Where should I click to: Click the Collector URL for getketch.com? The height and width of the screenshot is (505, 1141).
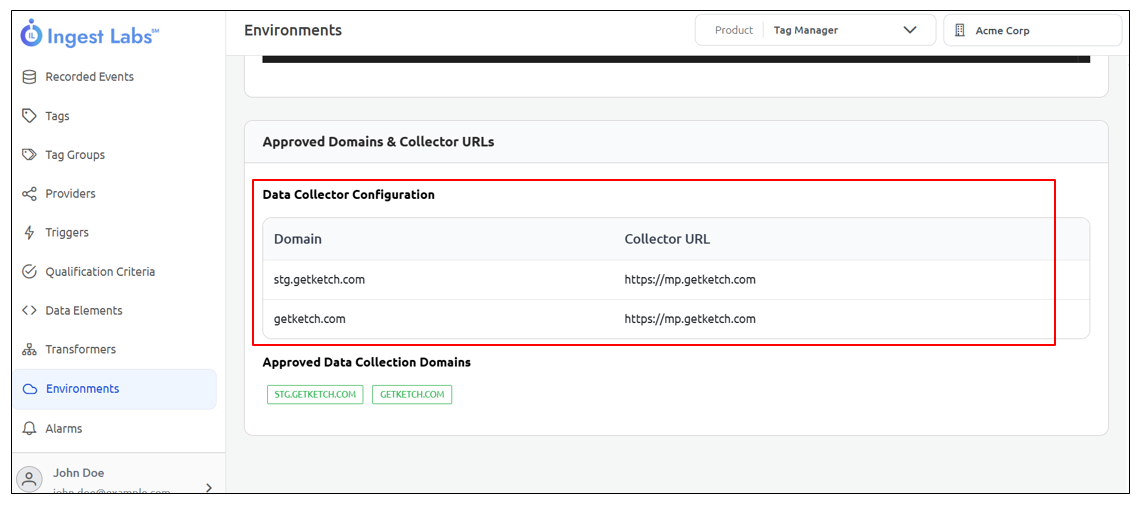[x=690, y=320]
